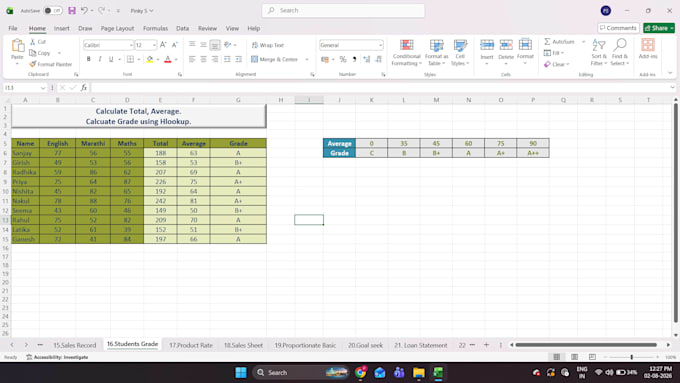Toggle Page Layout view in status bar
The width and height of the screenshot is (680, 383).
(574, 357)
